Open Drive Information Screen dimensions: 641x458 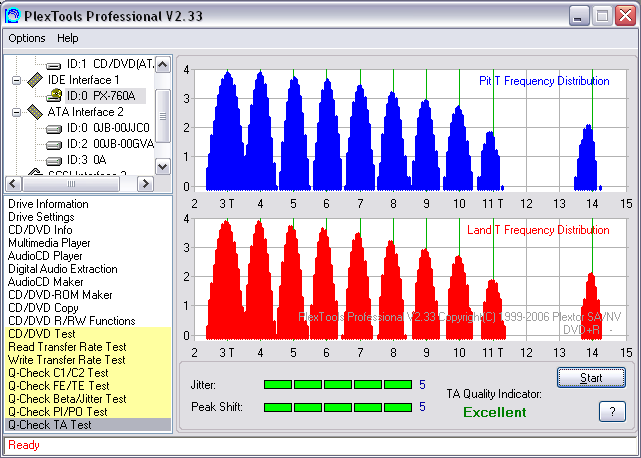point(48,204)
